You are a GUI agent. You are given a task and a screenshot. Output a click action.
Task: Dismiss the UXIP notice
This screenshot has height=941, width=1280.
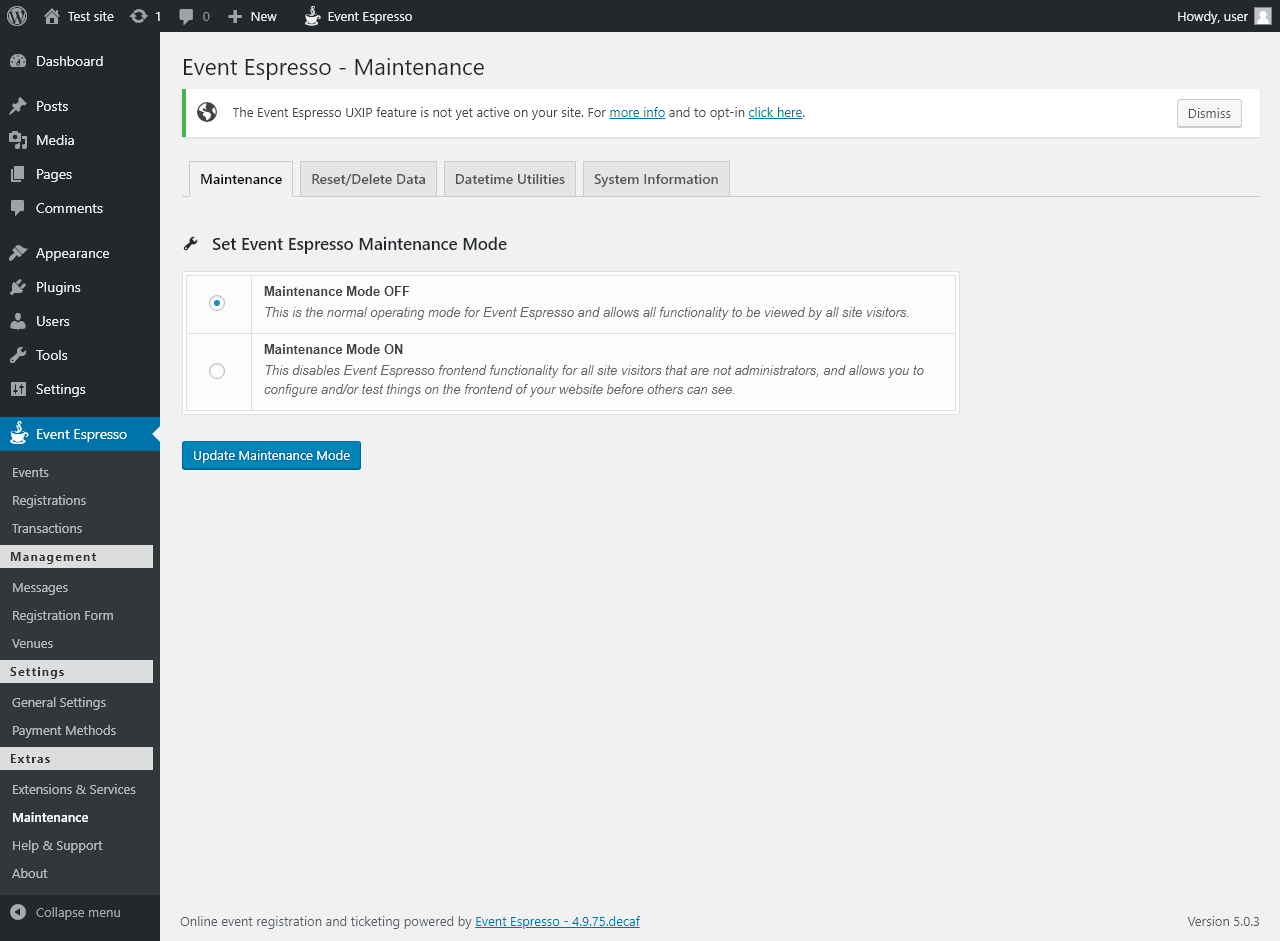click(x=1209, y=113)
